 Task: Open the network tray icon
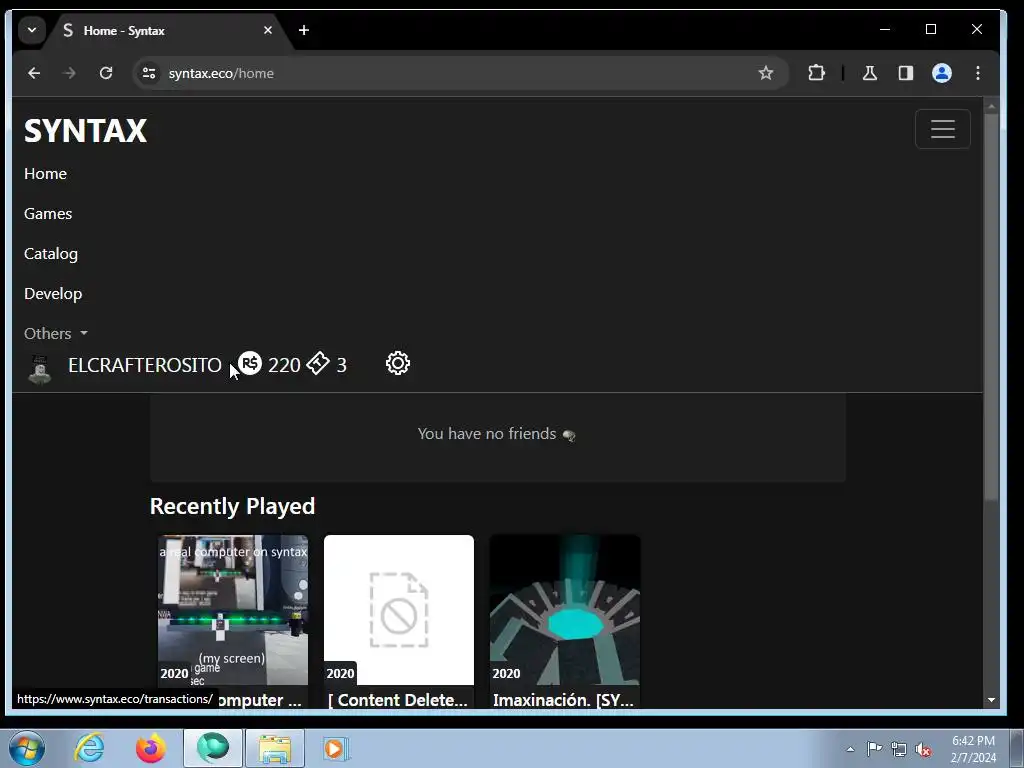(899, 749)
